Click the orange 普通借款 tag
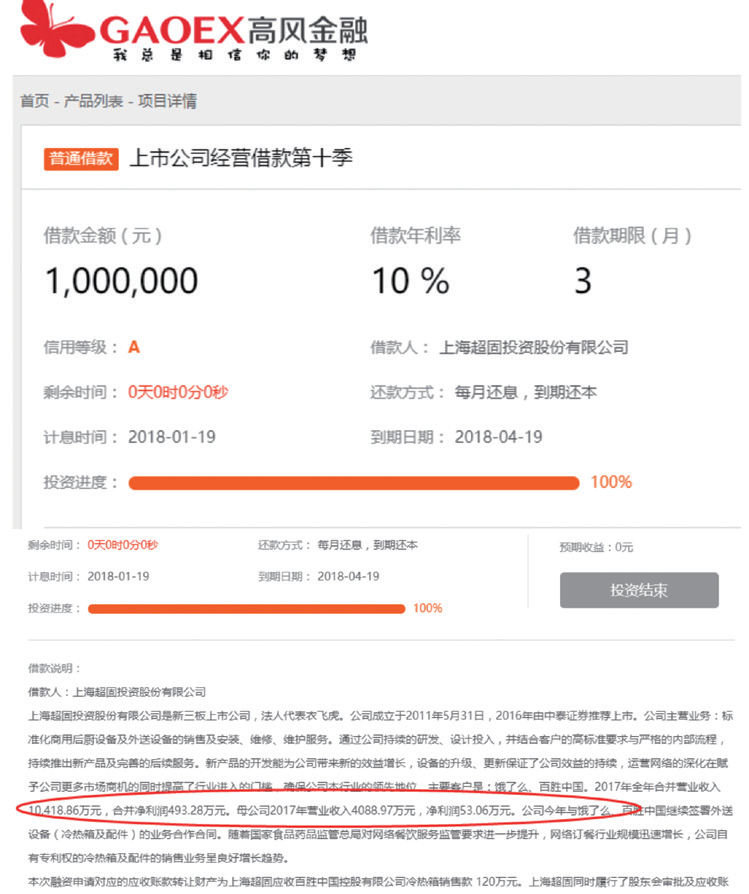 coord(81,159)
